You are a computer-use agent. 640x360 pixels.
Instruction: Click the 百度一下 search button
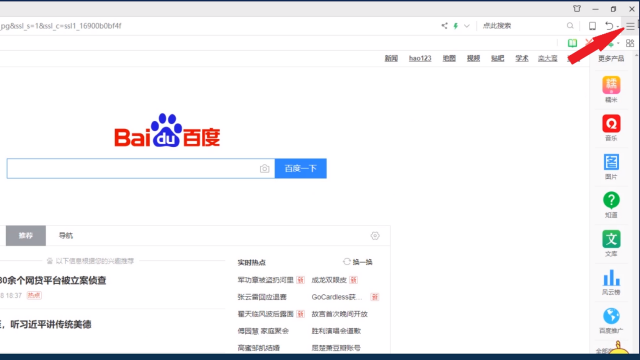[x=301, y=168]
